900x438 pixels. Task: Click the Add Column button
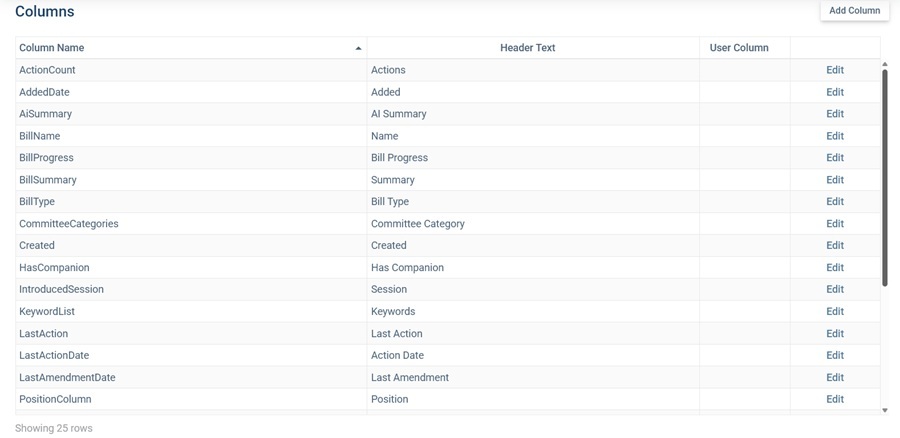[854, 11]
